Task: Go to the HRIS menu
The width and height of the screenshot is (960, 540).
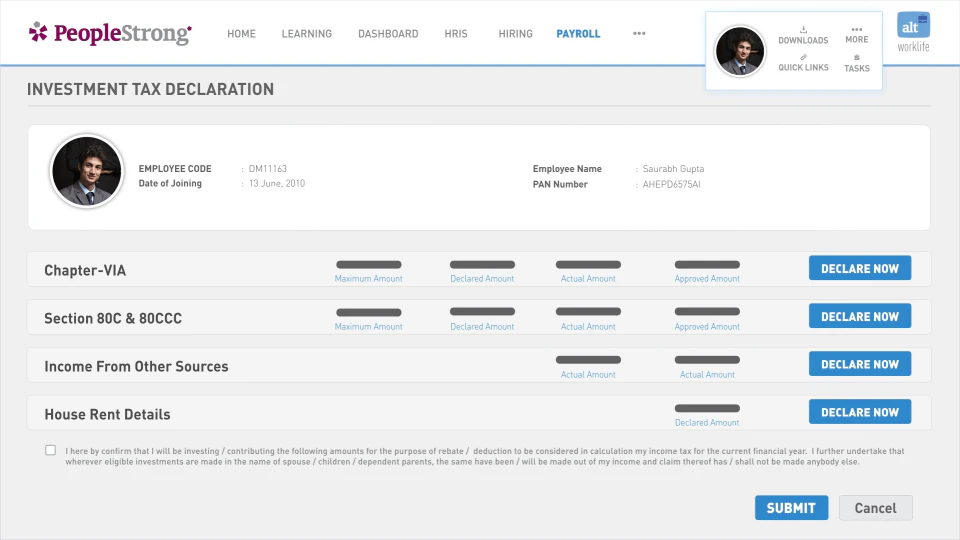Action: [x=456, y=34]
